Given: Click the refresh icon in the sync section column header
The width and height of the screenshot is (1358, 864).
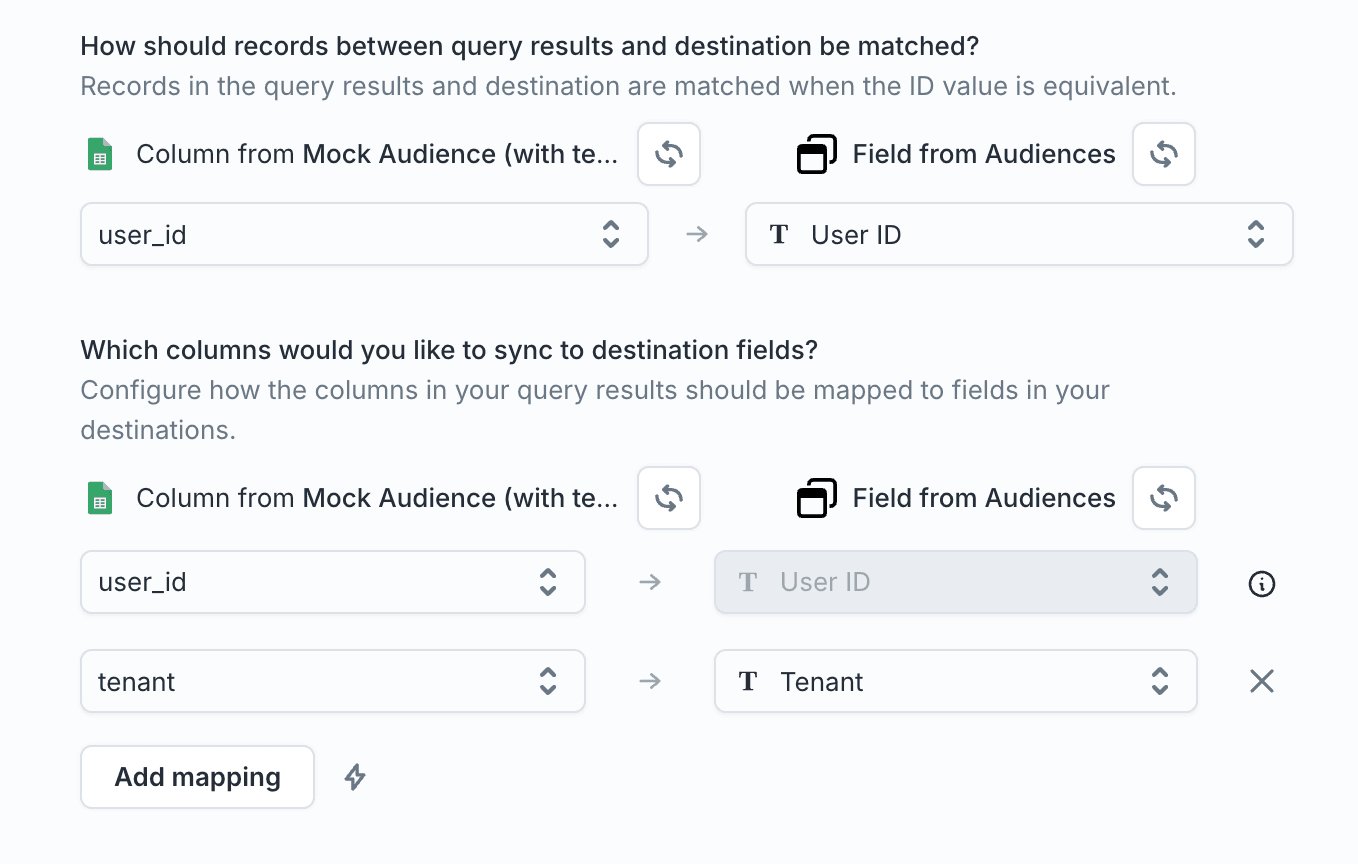Looking at the screenshot, I should (668, 498).
